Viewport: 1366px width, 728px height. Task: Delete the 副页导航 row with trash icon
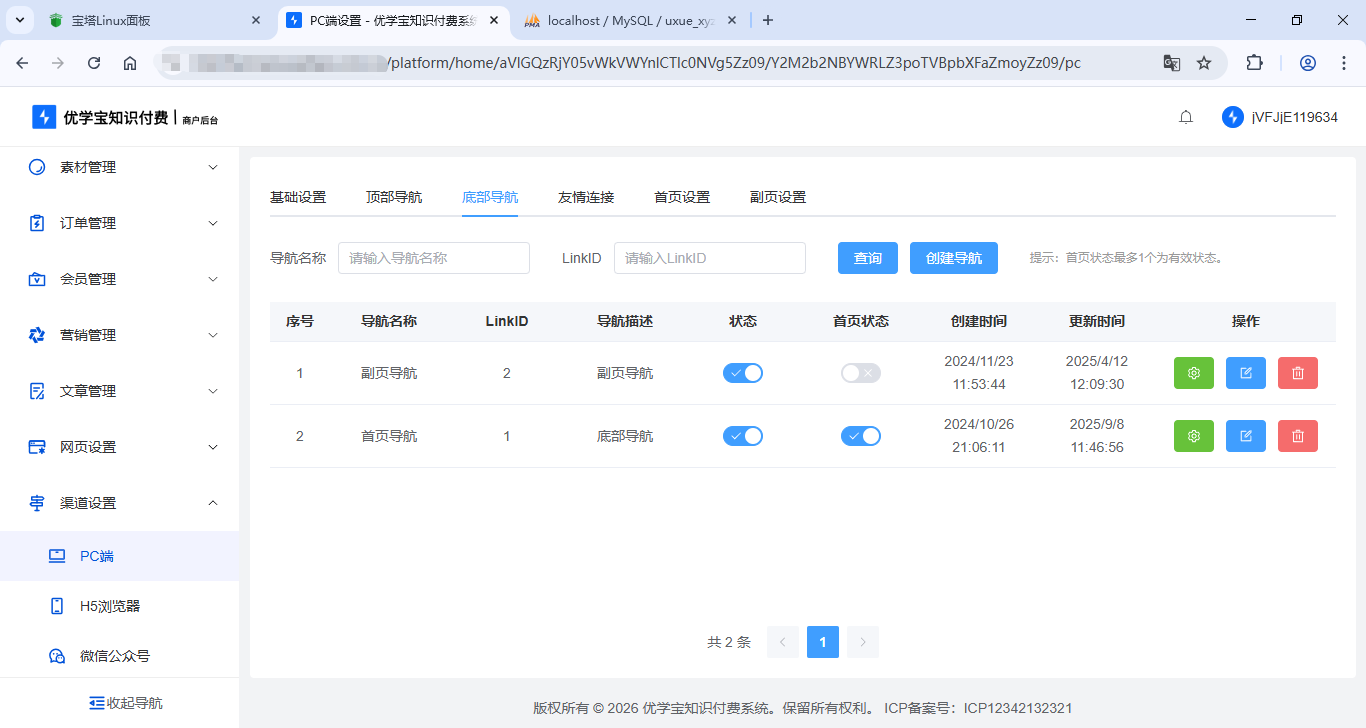(x=1297, y=373)
